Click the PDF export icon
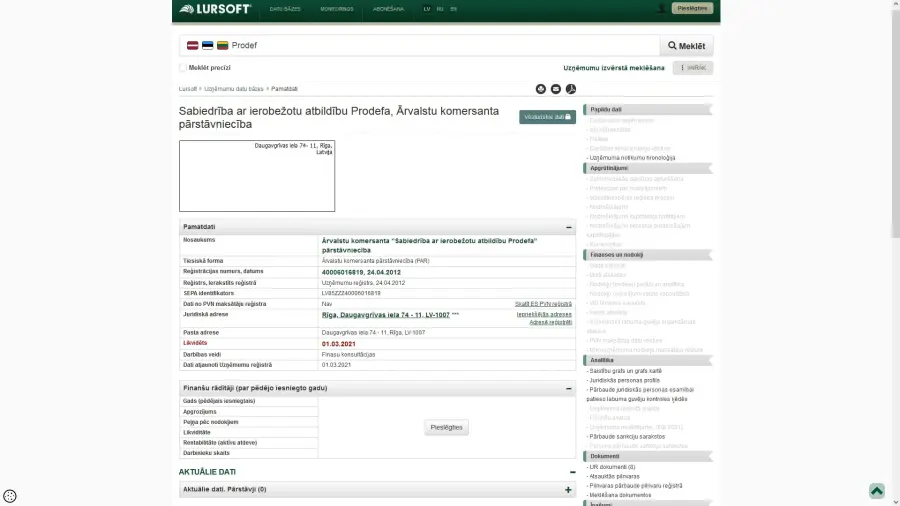Screen dimensions: 900x506 [x=571, y=89]
